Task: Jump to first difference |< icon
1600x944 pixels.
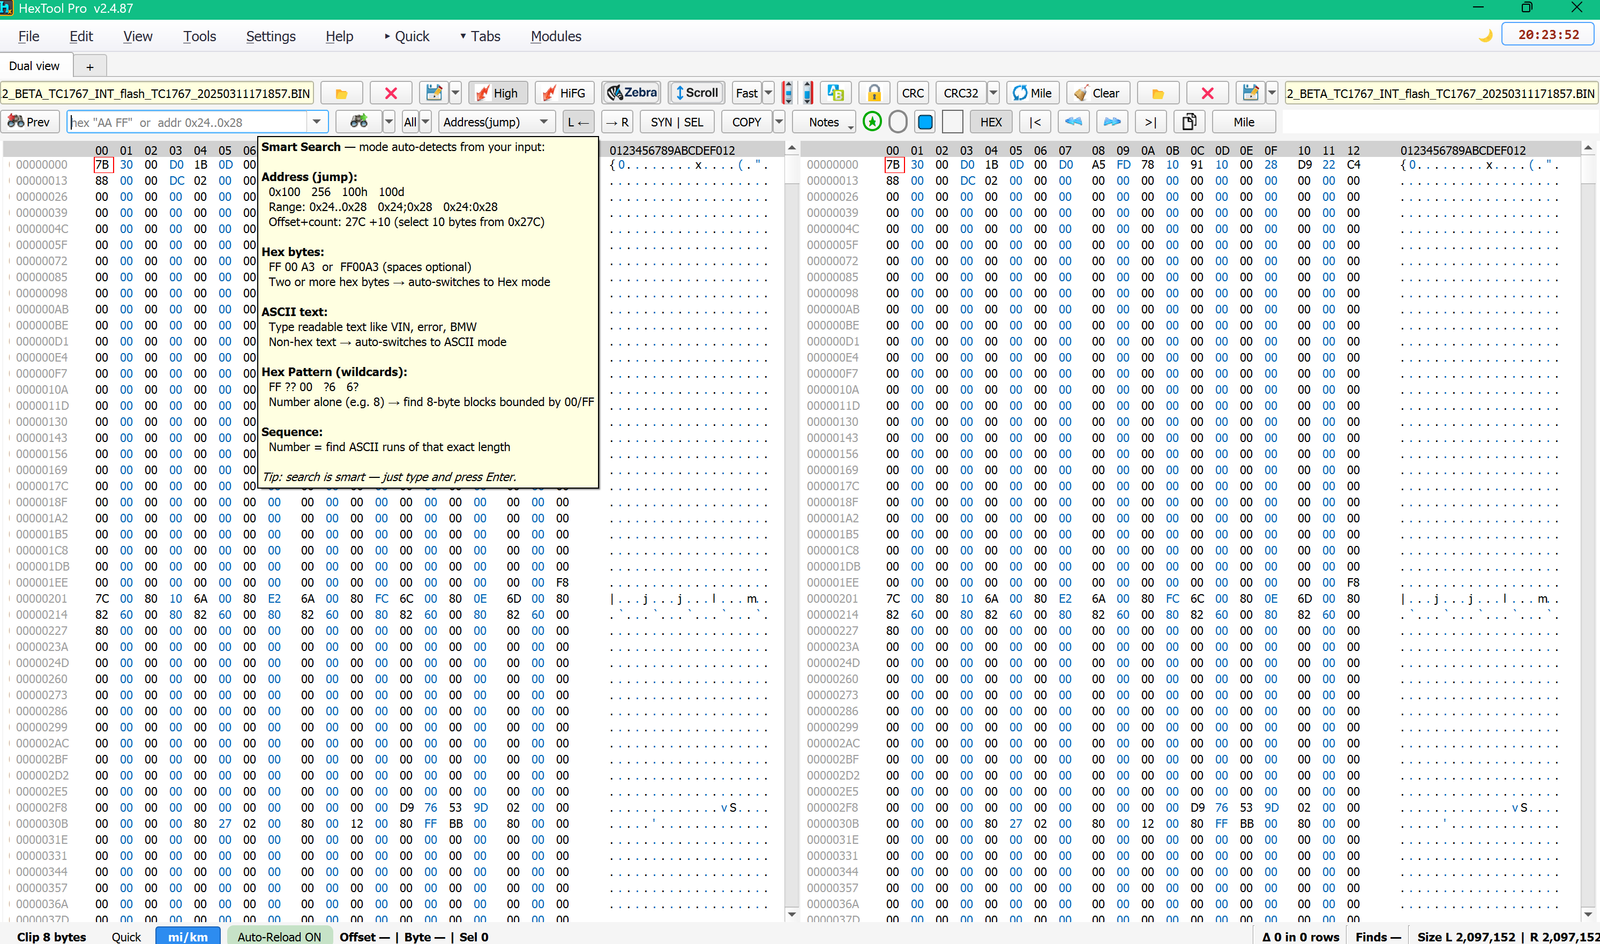Action: 1036,122
